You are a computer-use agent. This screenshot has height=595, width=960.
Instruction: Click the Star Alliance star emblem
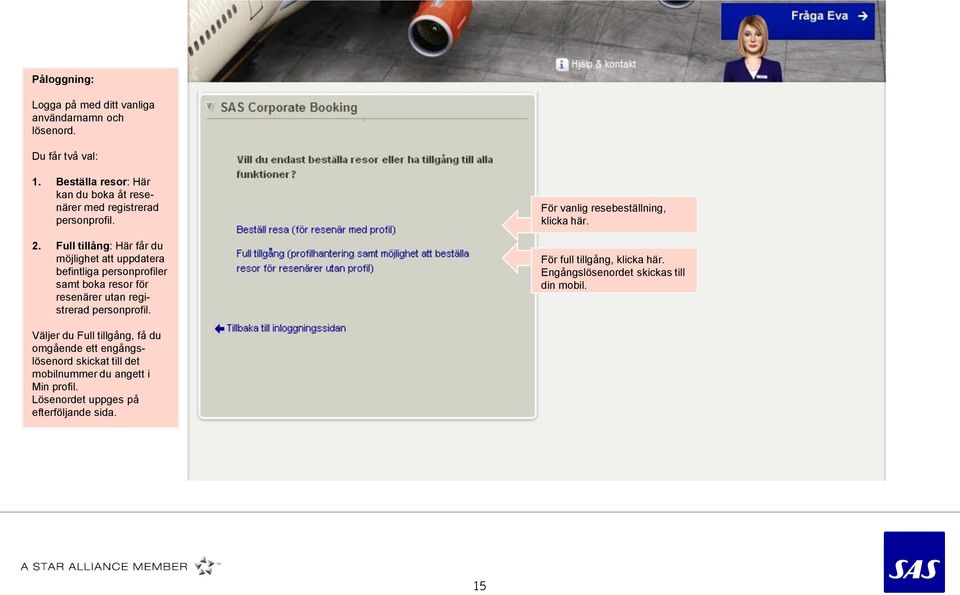pos(206,566)
